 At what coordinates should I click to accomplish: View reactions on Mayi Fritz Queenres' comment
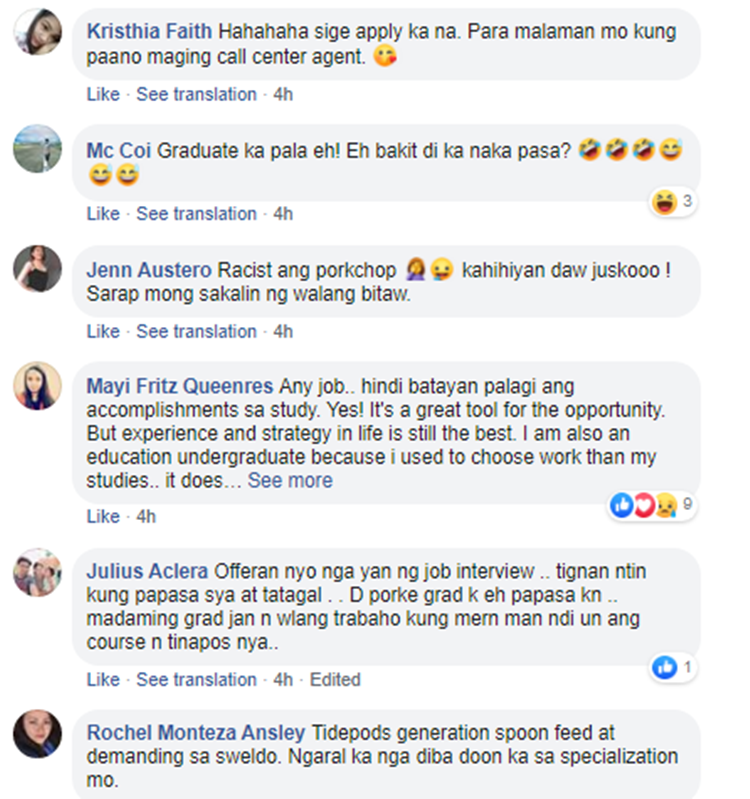(652, 505)
